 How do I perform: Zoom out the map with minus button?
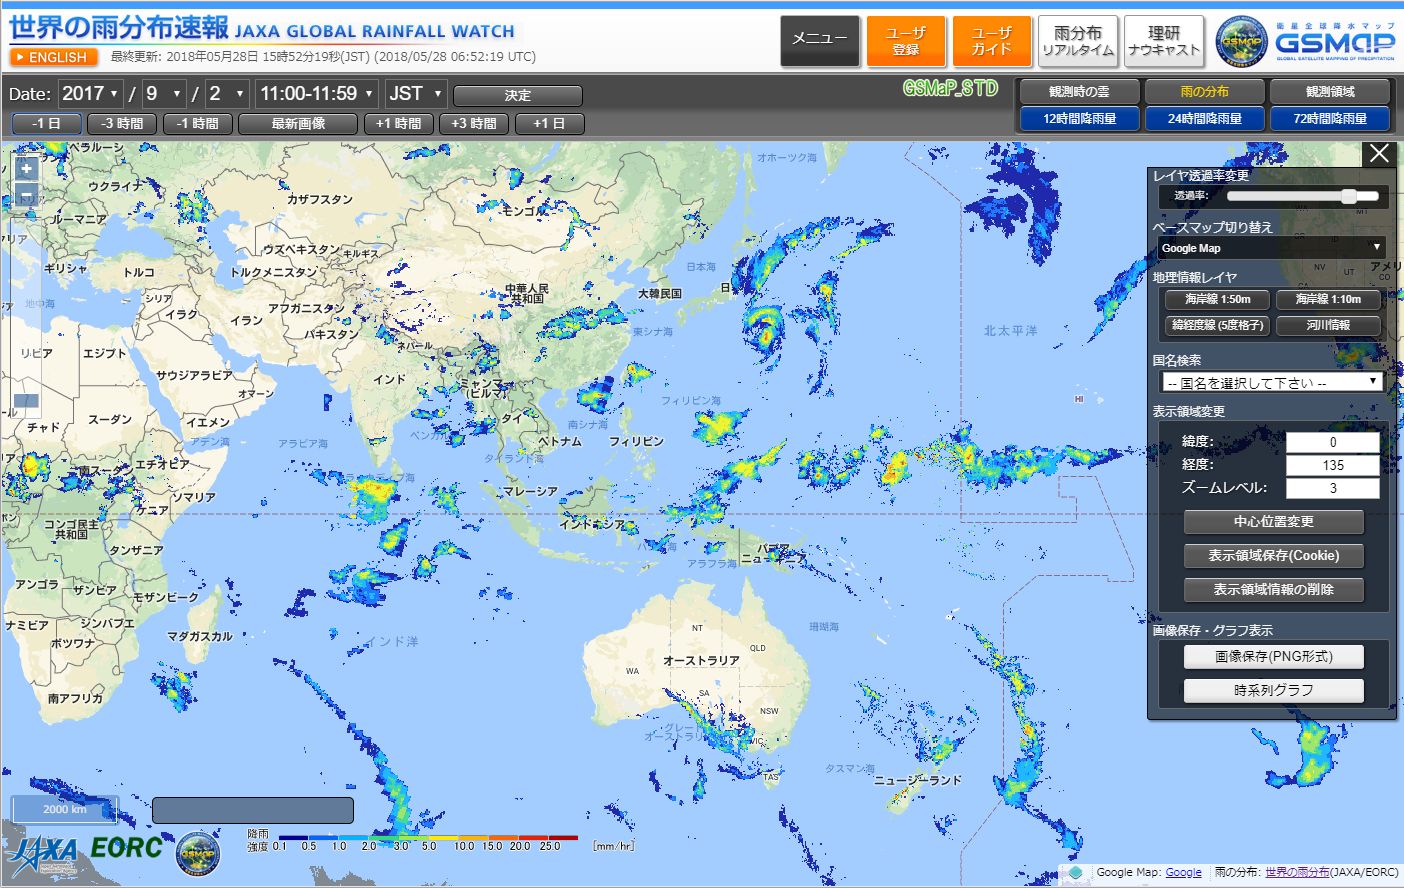click(x=26, y=194)
